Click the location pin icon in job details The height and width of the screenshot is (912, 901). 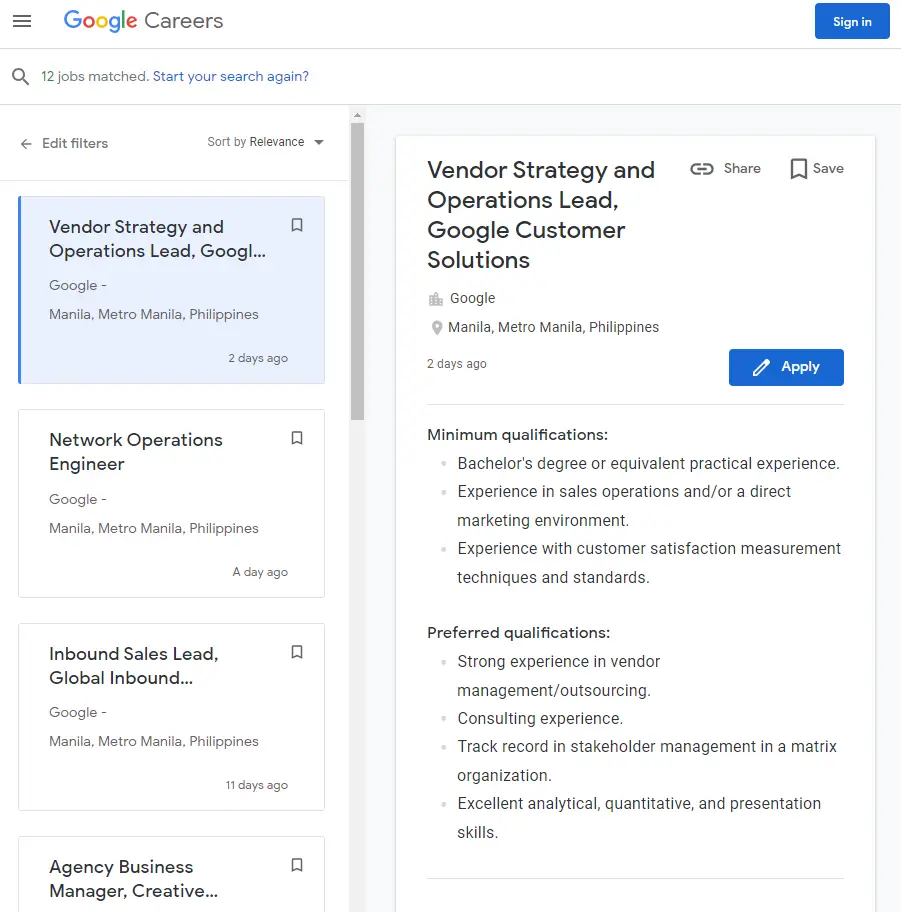coord(436,328)
